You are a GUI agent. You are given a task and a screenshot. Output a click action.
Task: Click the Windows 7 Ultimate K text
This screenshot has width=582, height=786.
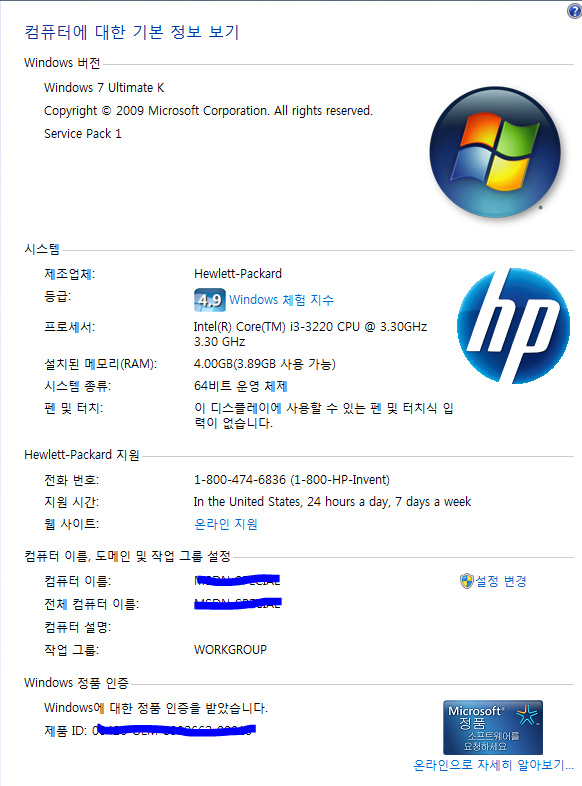click(x=104, y=88)
